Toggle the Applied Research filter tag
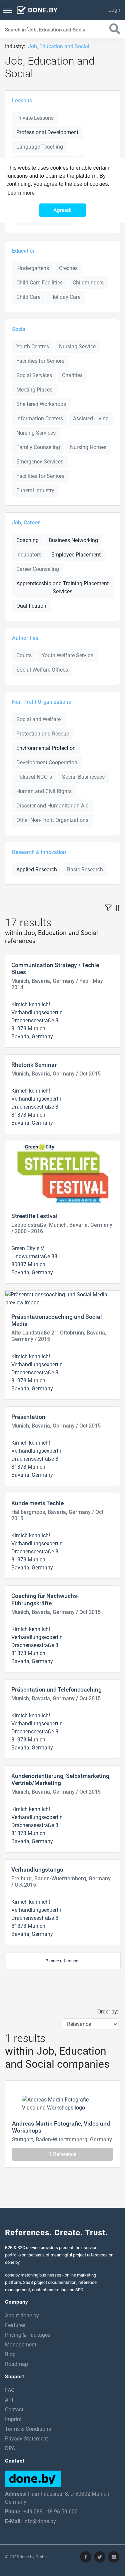 [x=36, y=869]
